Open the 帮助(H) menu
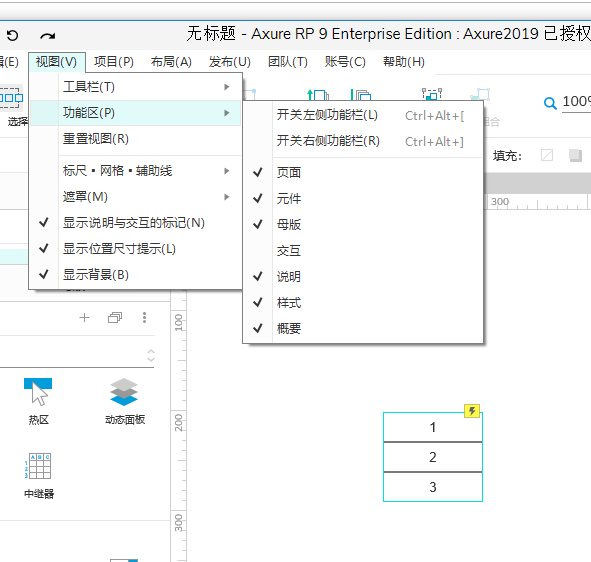Image resolution: width=591 pixels, height=562 pixels. (x=404, y=61)
